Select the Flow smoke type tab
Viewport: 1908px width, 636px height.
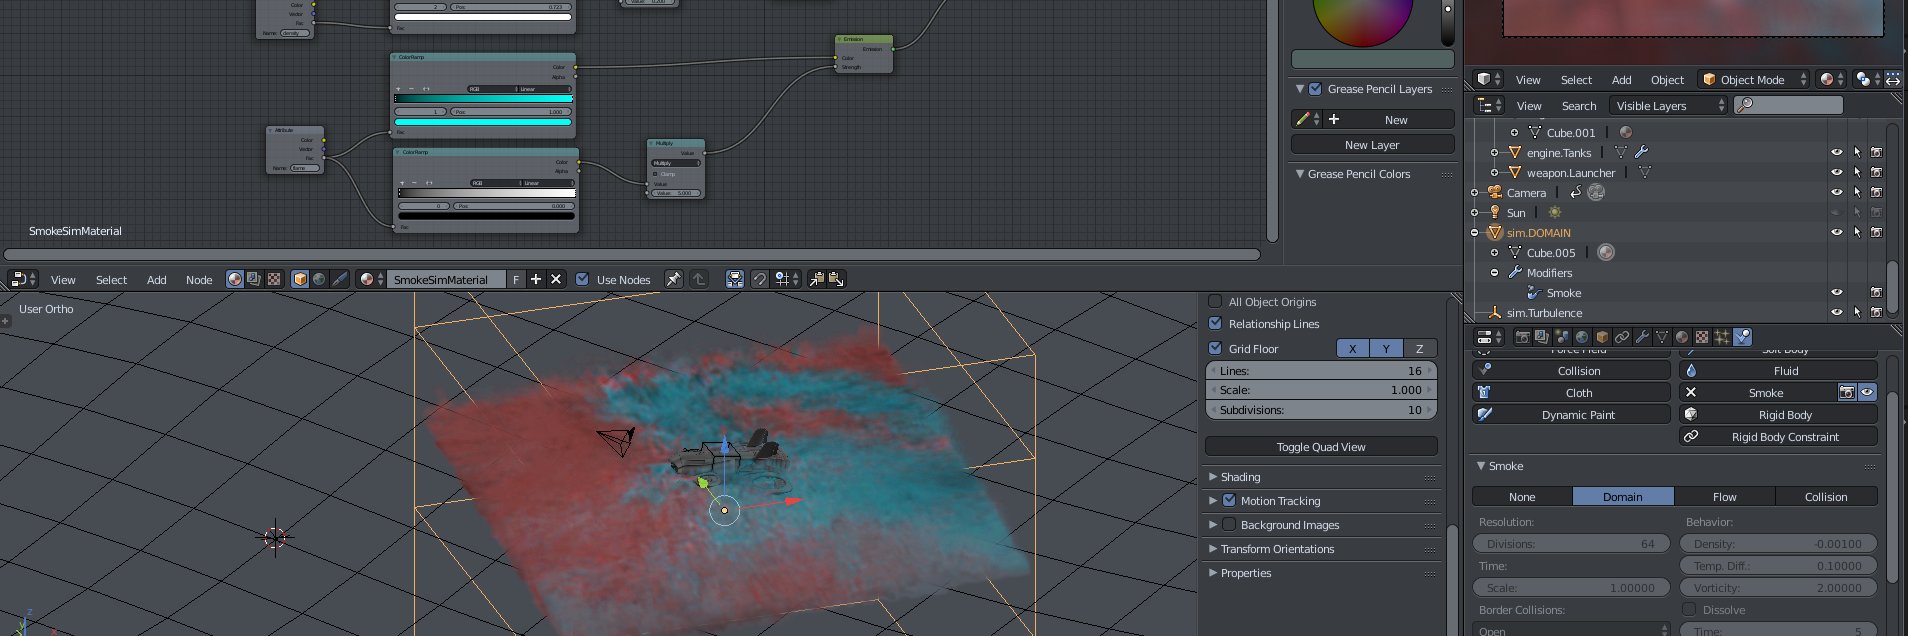tap(1724, 497)
